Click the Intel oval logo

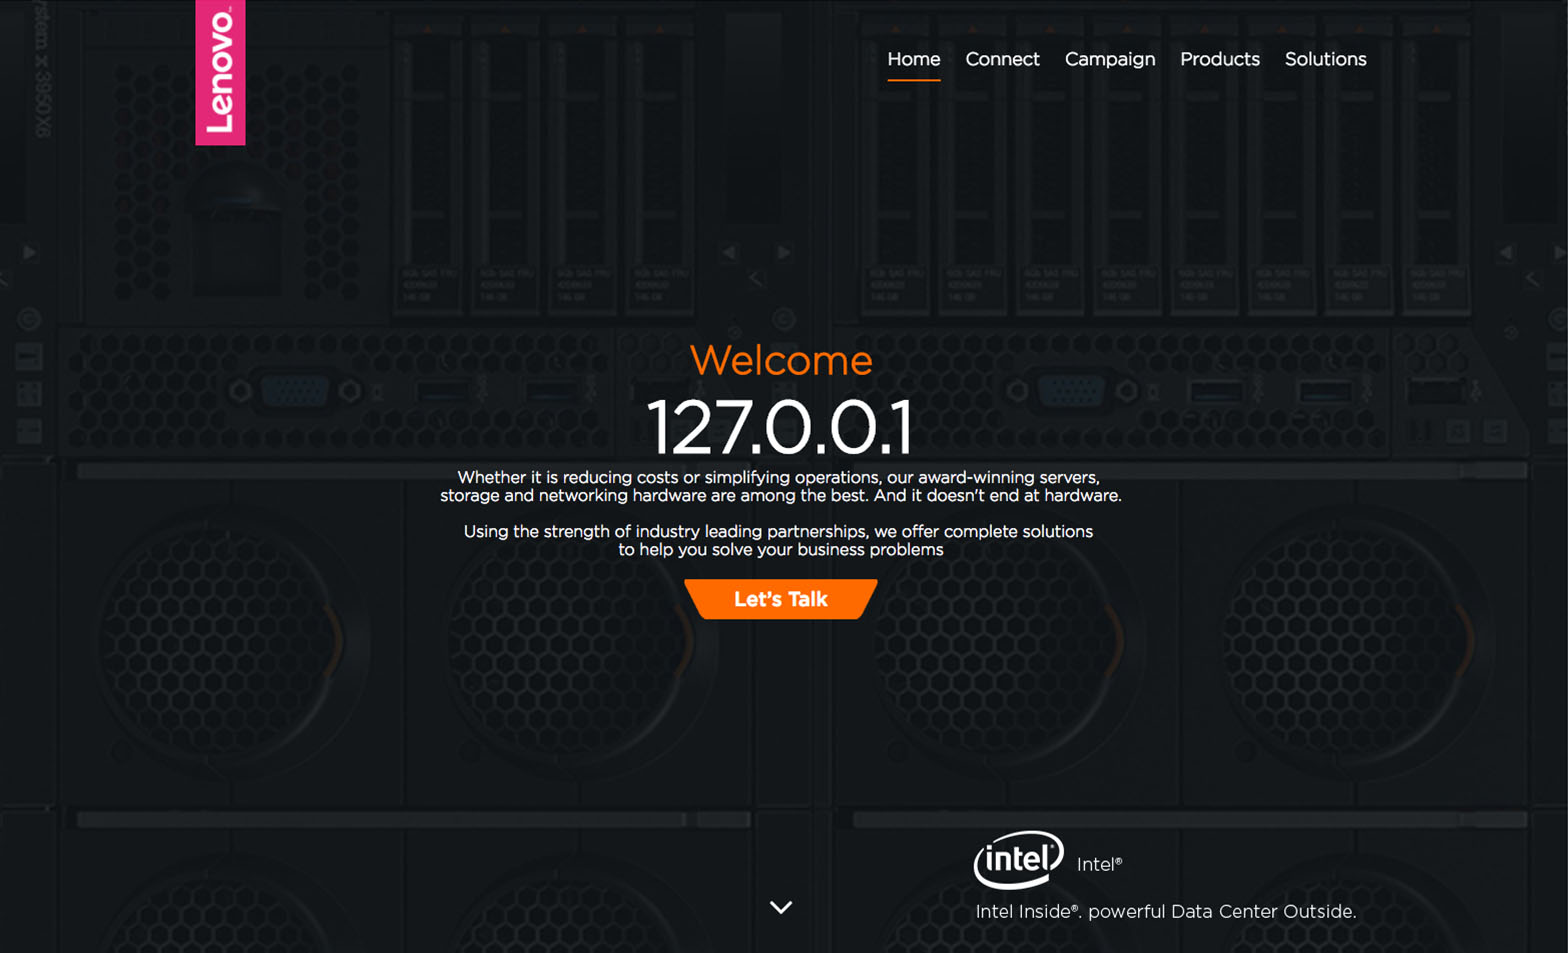coord(1018,859)
